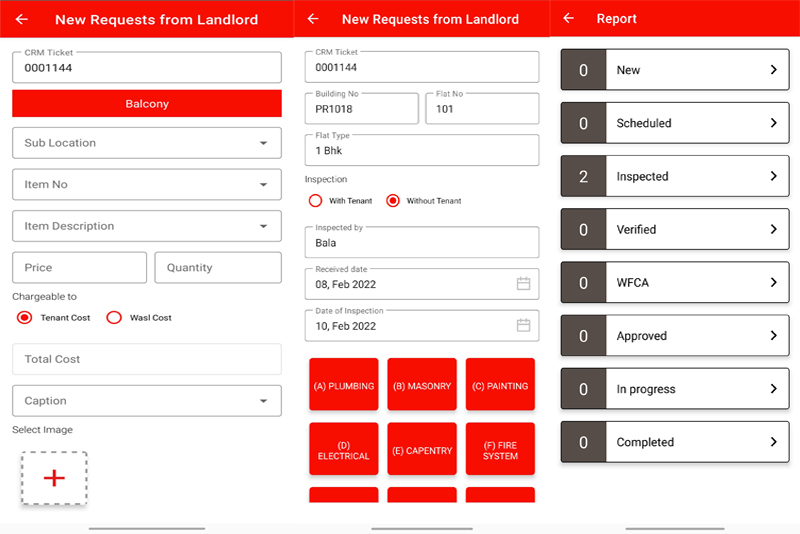Click the Price field
800x534 pixels.
click(x=80, y=268)
